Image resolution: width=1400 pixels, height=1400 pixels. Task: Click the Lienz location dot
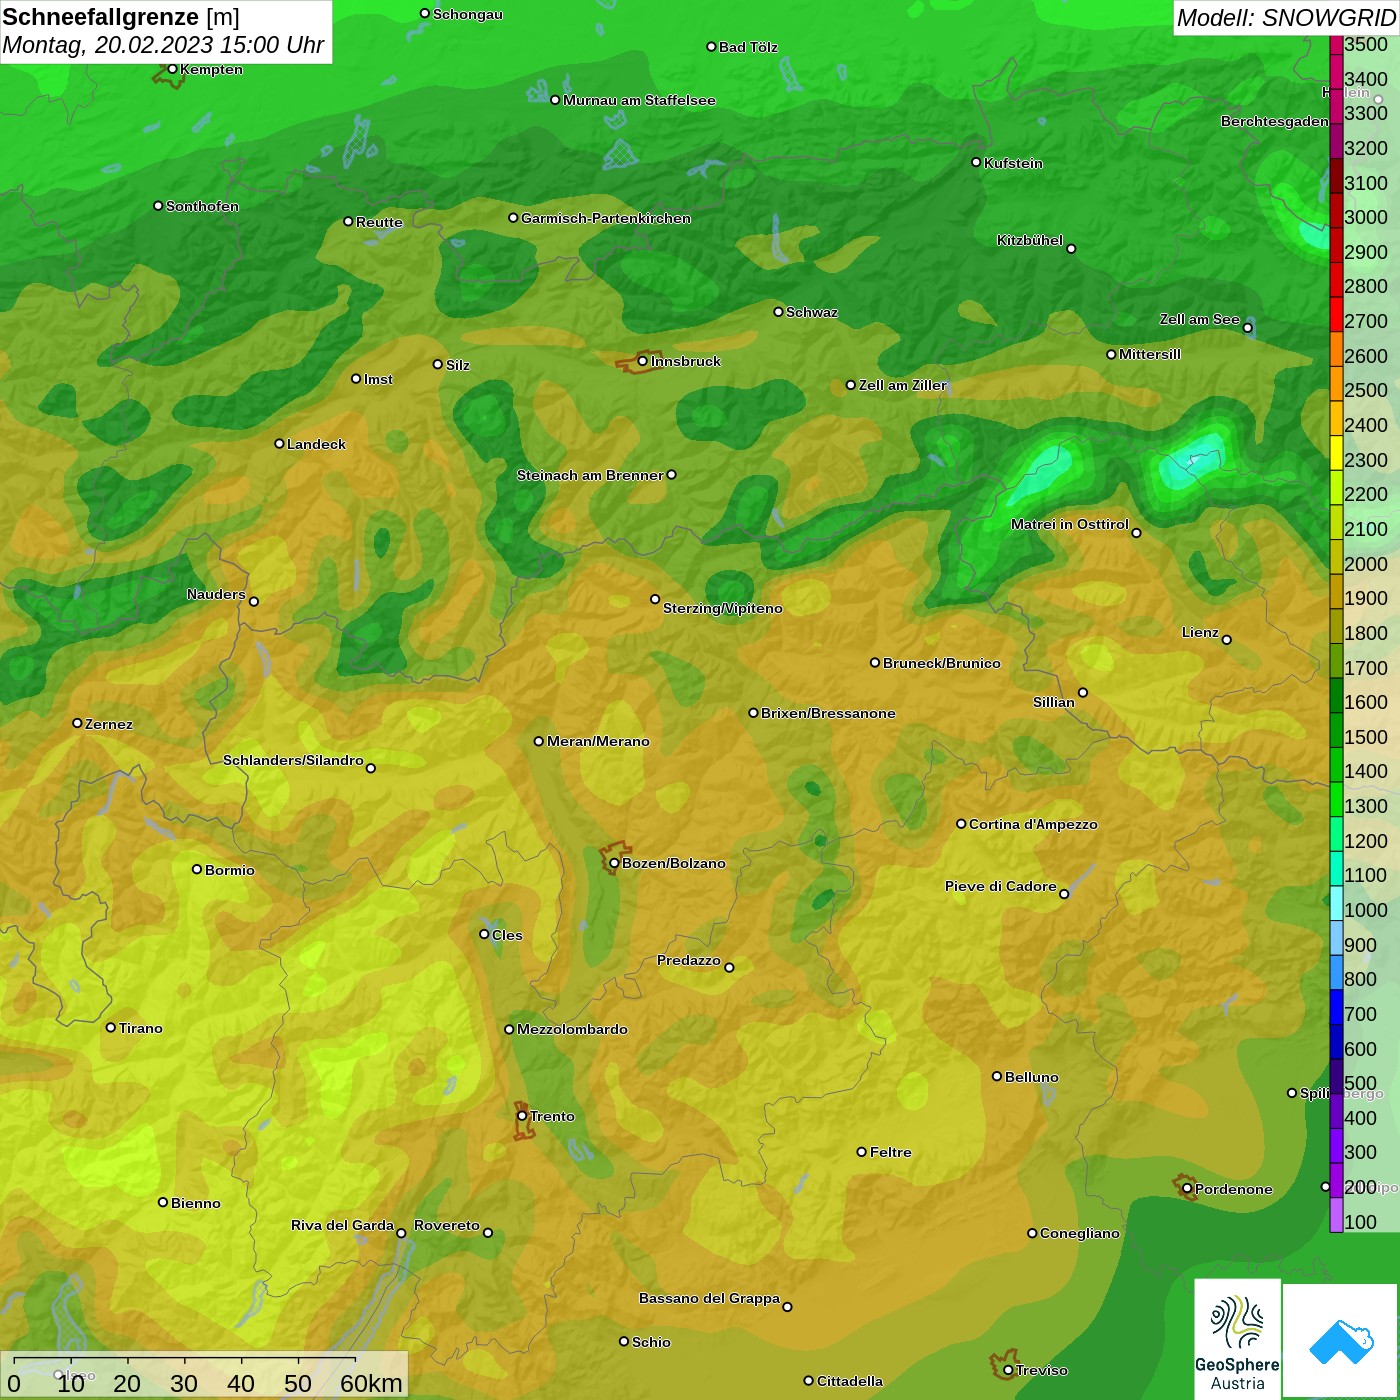coord(1227,639)
